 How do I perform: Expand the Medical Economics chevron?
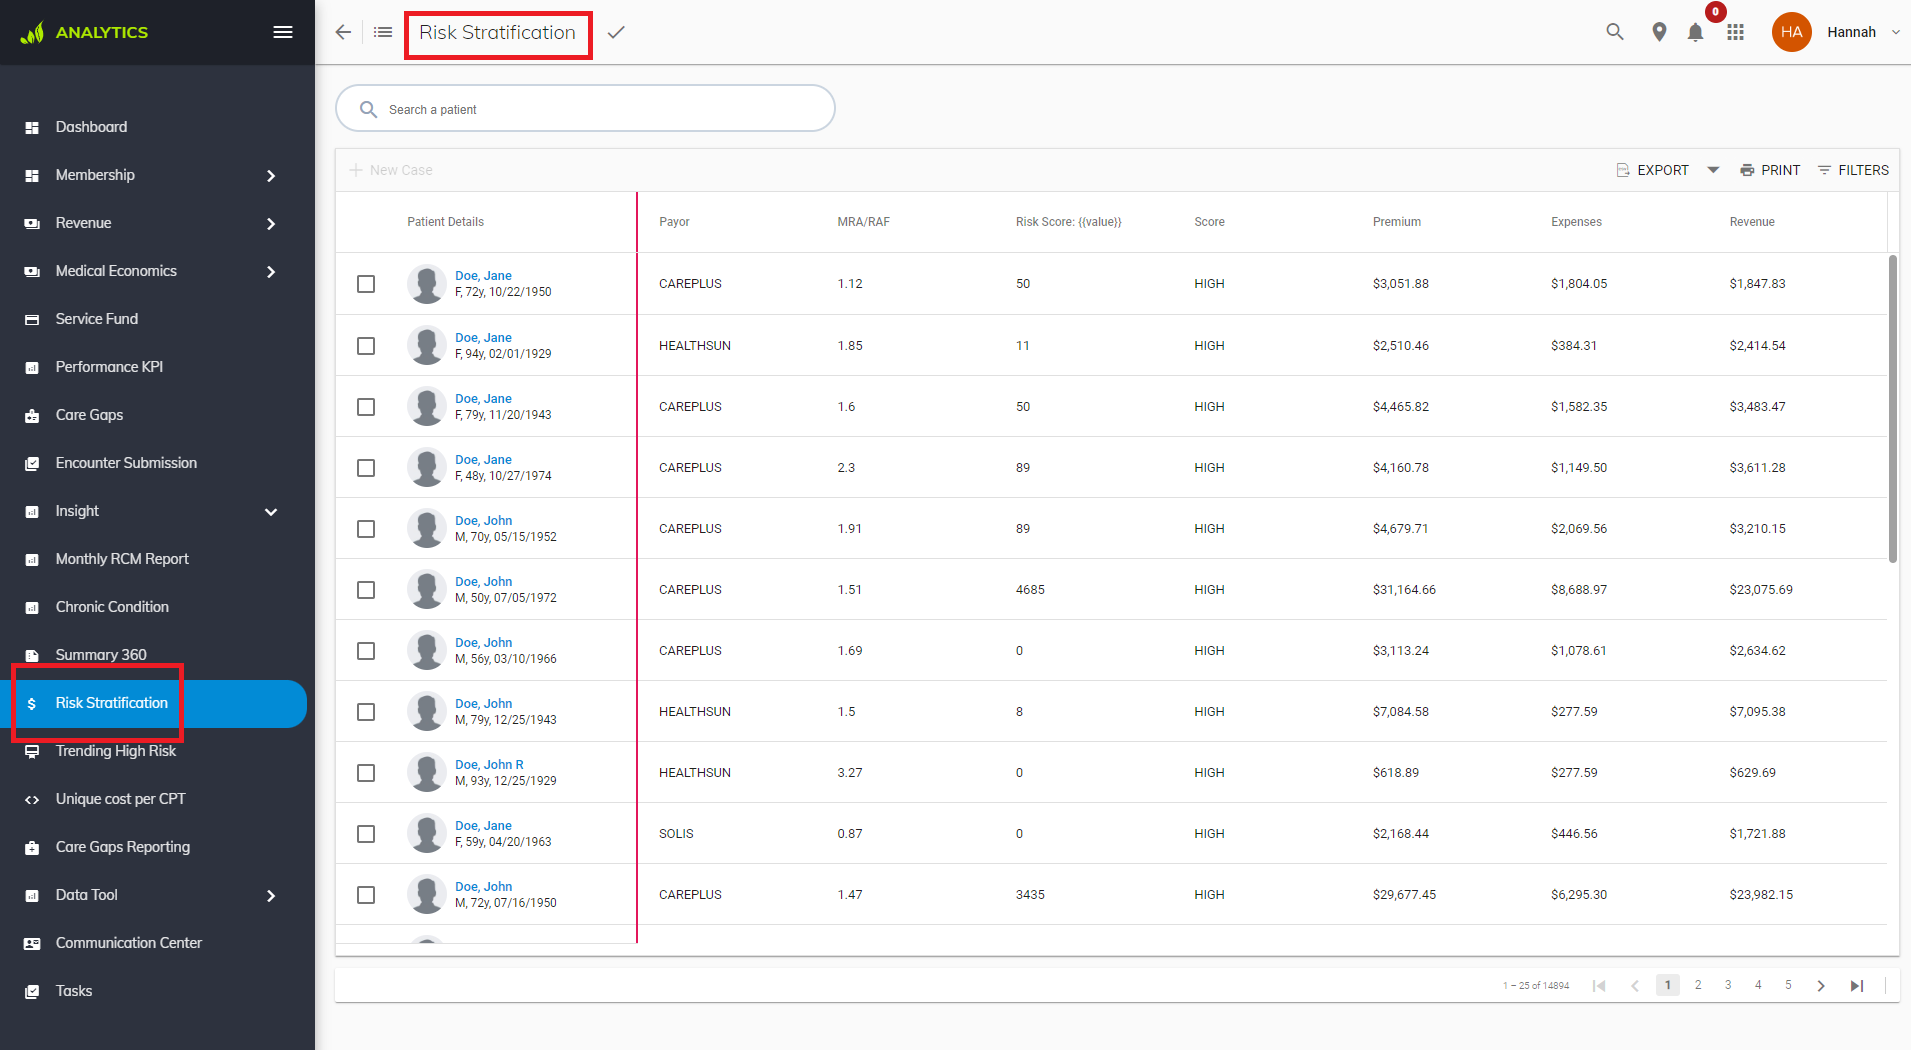coord(271,271)
